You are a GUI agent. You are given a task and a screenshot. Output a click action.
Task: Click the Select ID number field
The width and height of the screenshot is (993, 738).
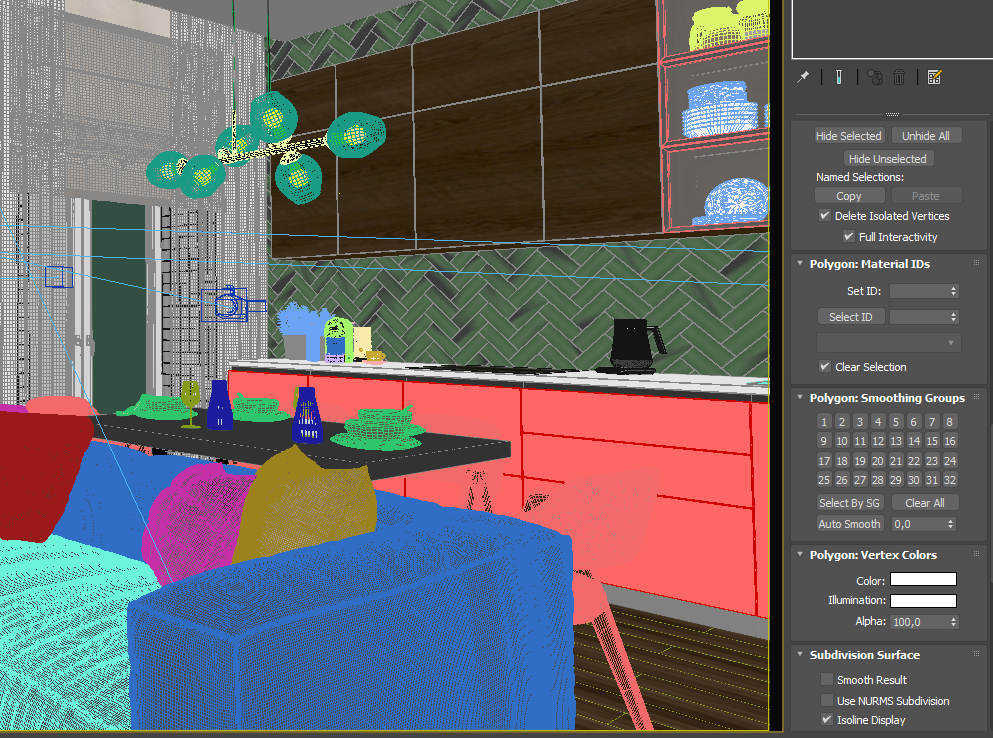click(919, 317)
